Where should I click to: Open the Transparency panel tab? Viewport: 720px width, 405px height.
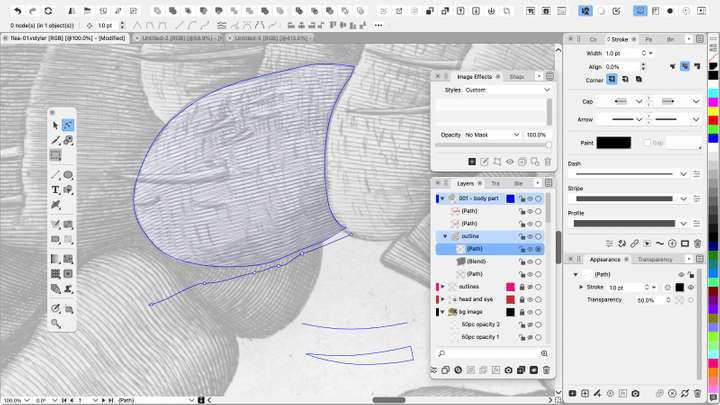pos(655,260)
